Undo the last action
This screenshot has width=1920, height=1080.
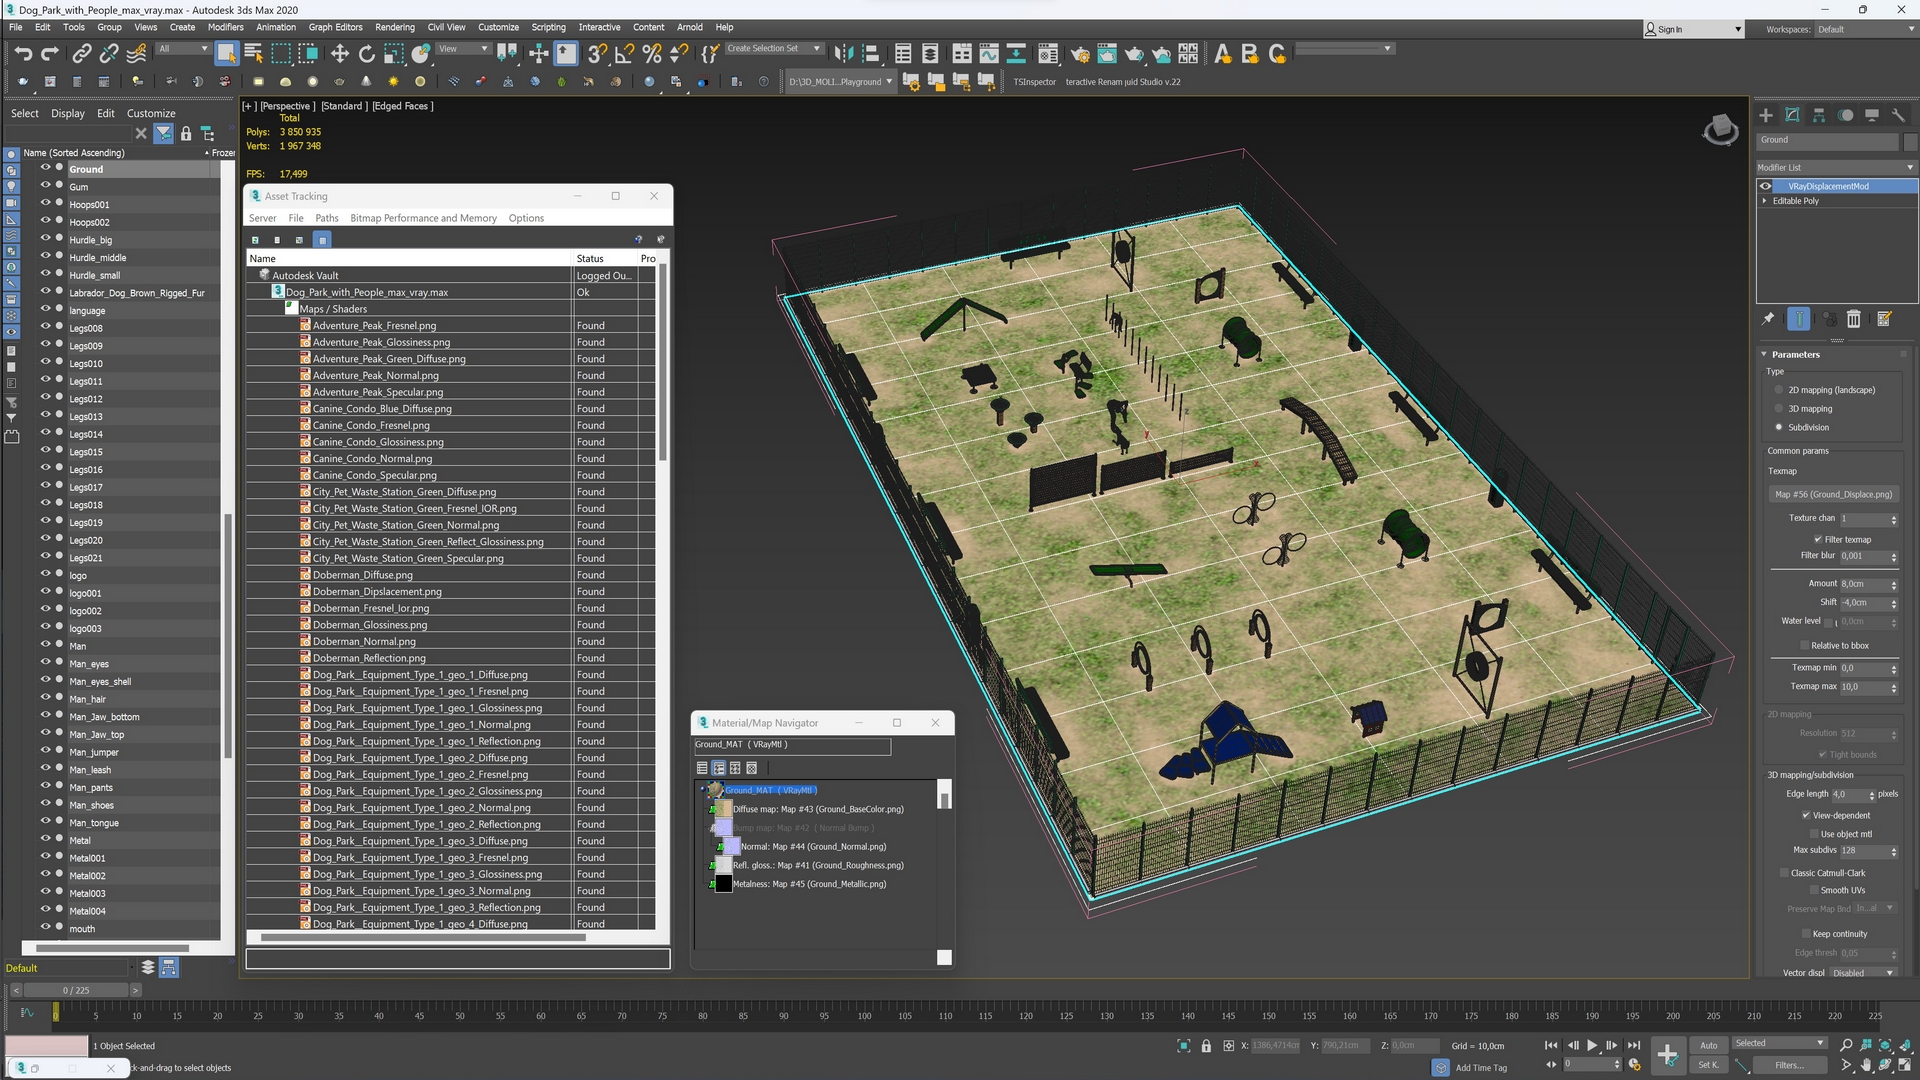click(23, 53)
